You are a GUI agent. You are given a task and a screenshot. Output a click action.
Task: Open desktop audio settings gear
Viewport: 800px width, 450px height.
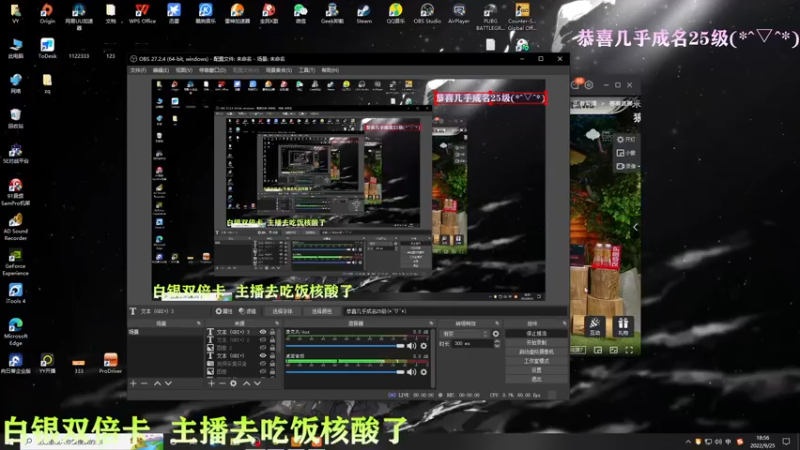[423, 372]
